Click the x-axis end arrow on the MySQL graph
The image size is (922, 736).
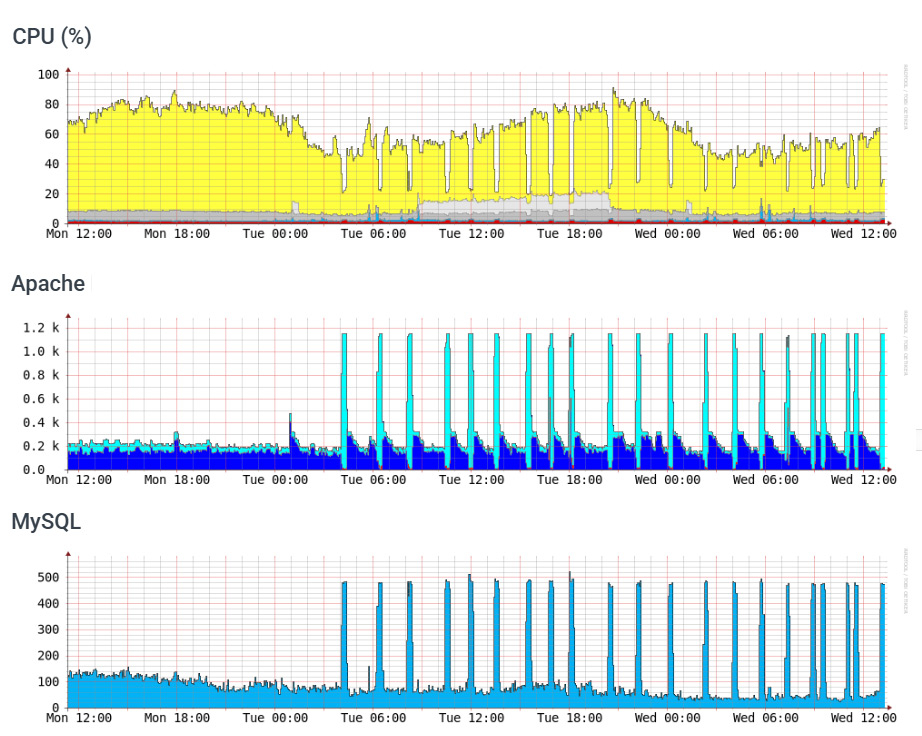888,707
